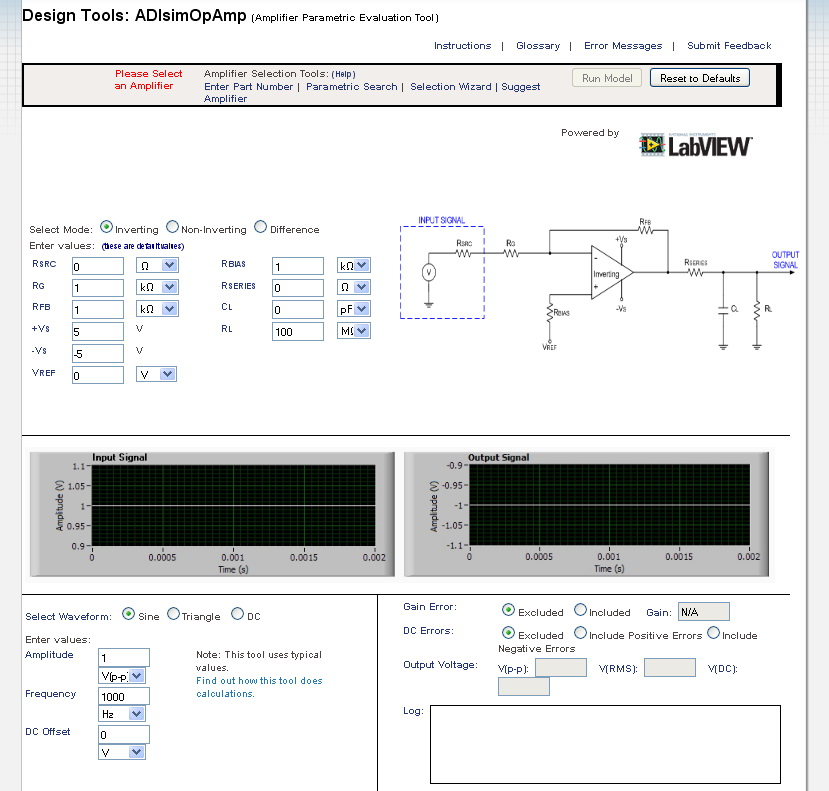The width and height of the screenshot is (829, 791).
Task: Choose DC waveform radio button
Action: coord(238,614)
